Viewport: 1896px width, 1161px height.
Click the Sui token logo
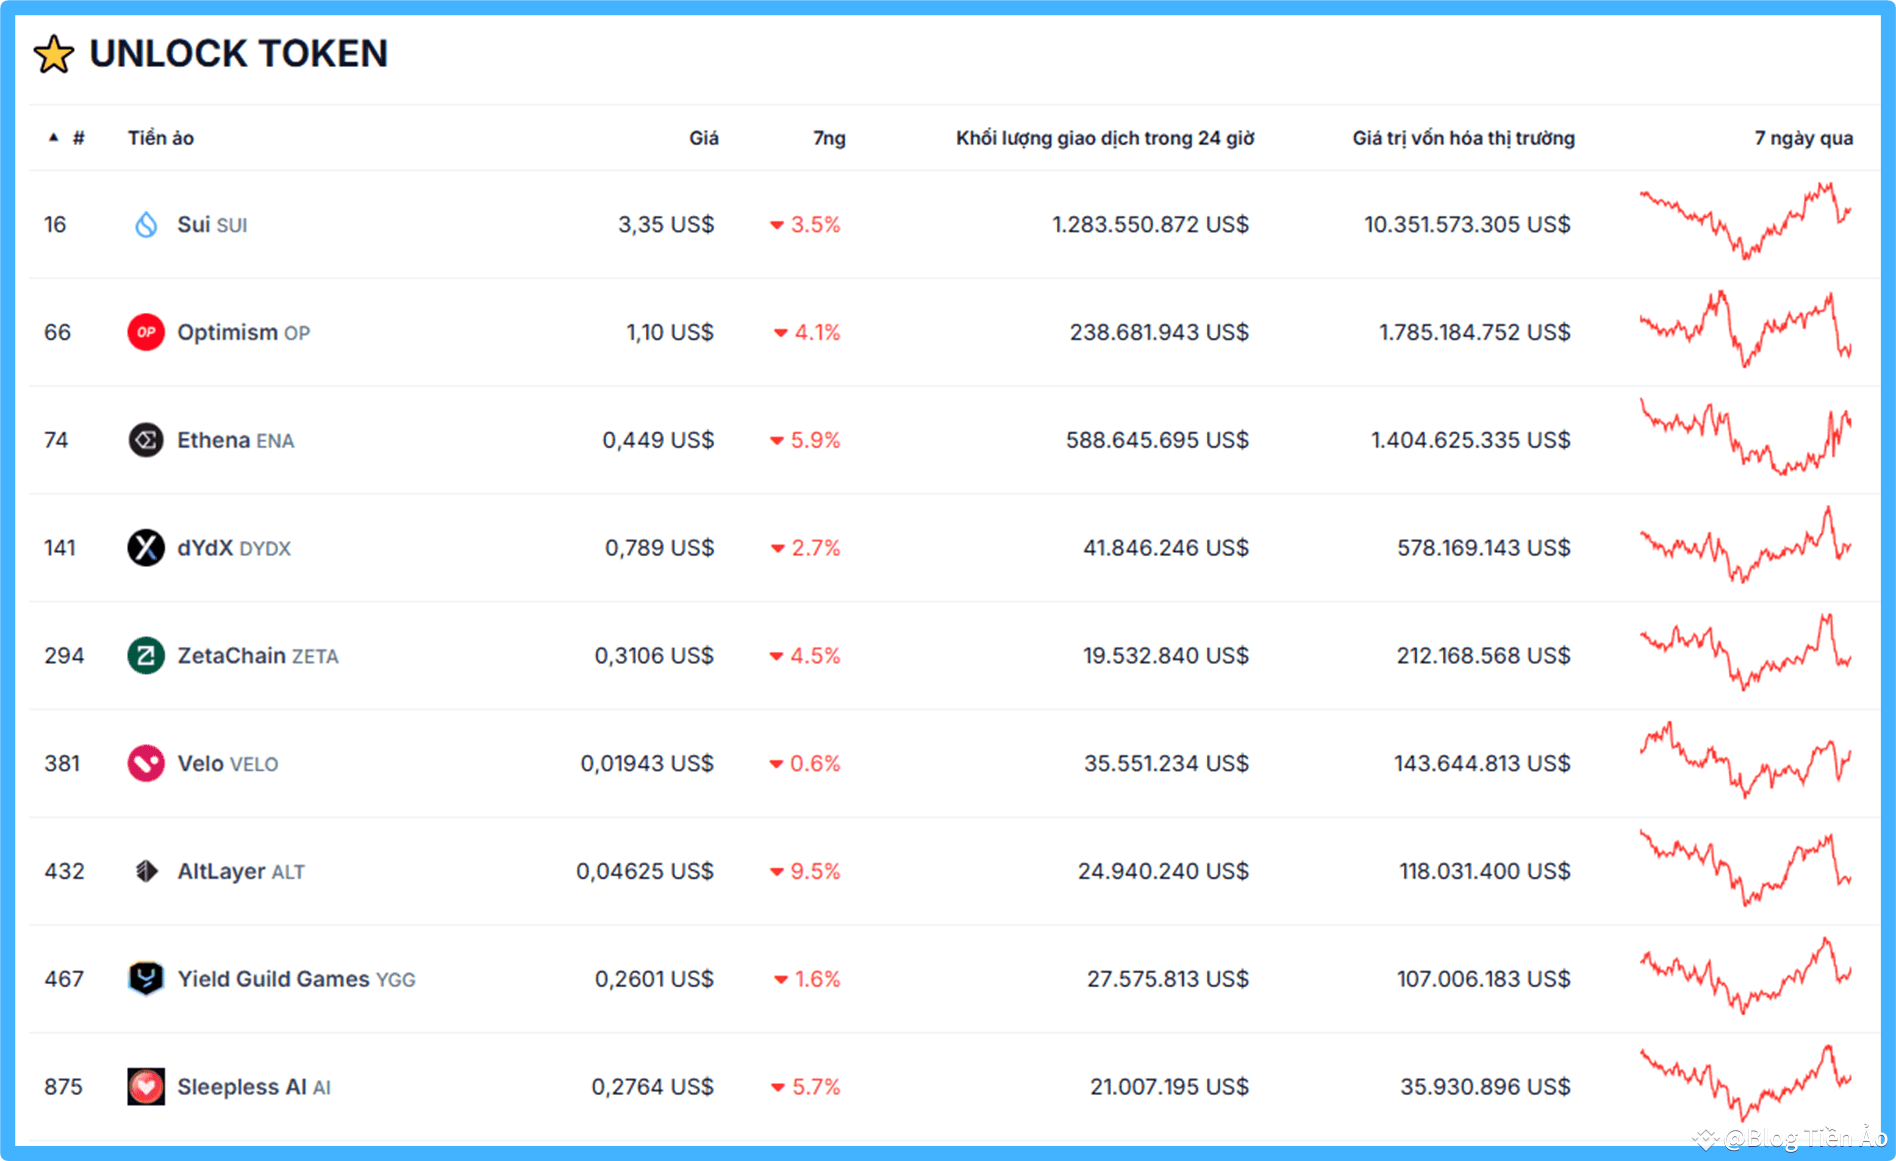tap(146, 224)
